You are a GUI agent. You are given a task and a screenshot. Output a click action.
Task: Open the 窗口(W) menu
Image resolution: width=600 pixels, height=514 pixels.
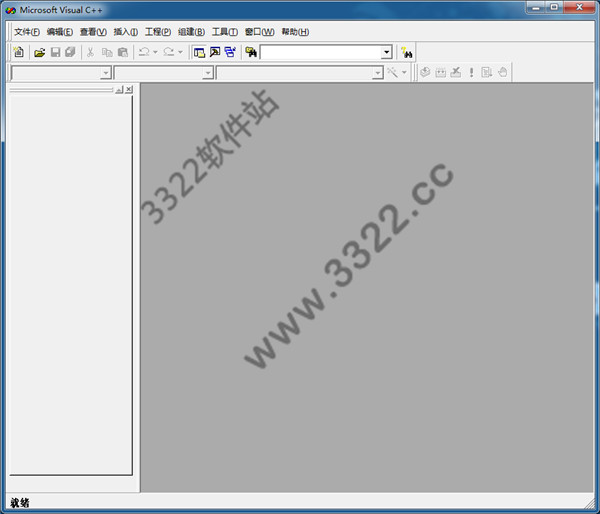point(259,32)
